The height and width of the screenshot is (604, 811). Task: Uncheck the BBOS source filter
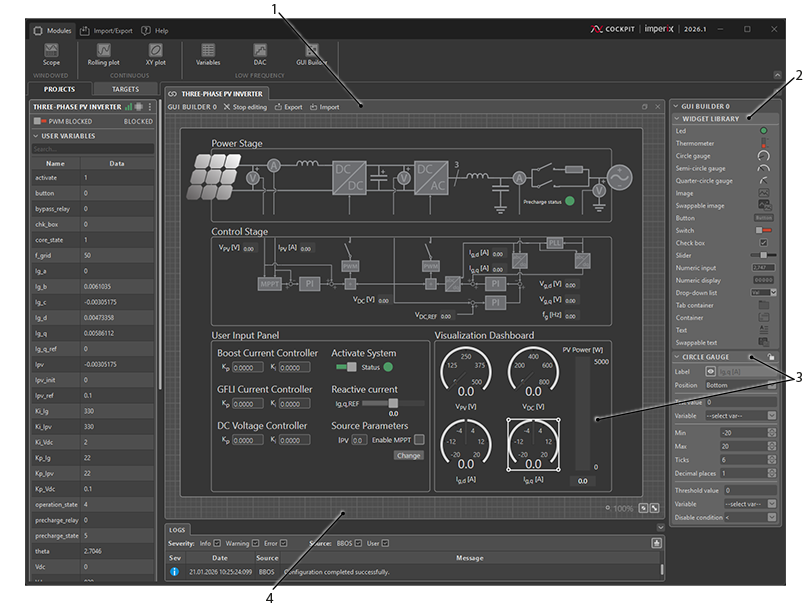pos(360,543)
